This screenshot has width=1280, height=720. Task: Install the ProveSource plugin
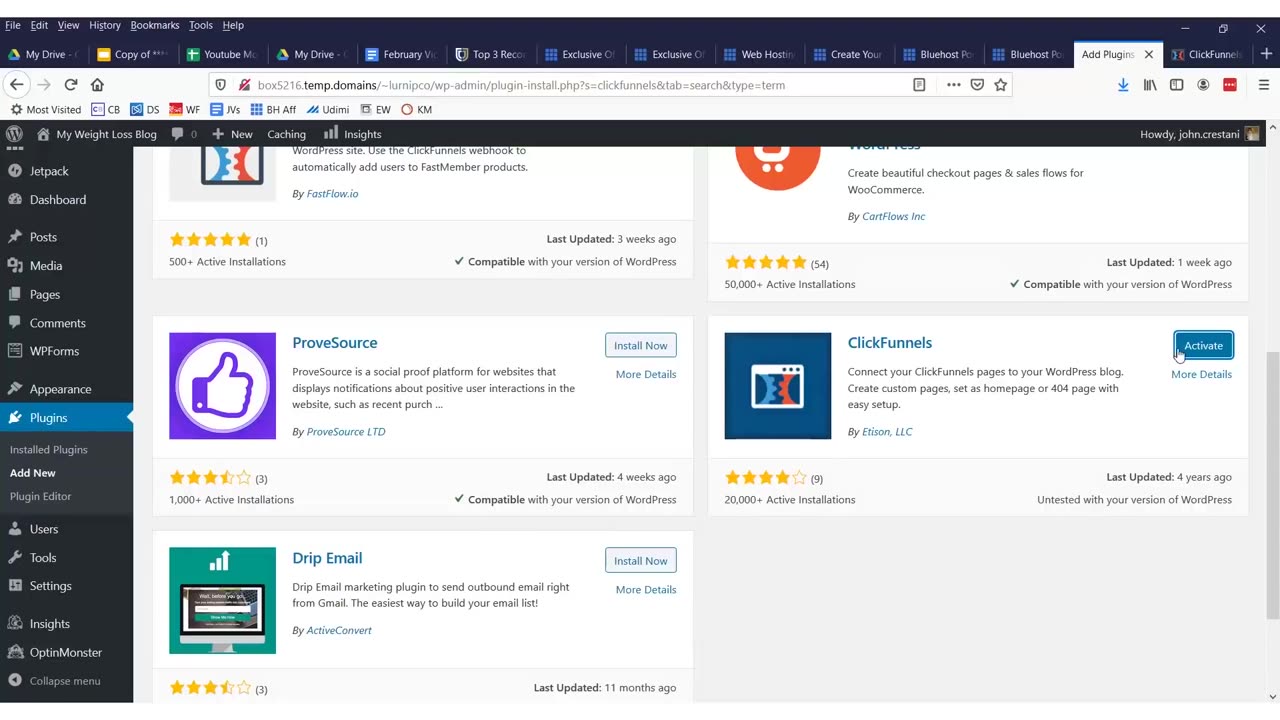[640, 345]
